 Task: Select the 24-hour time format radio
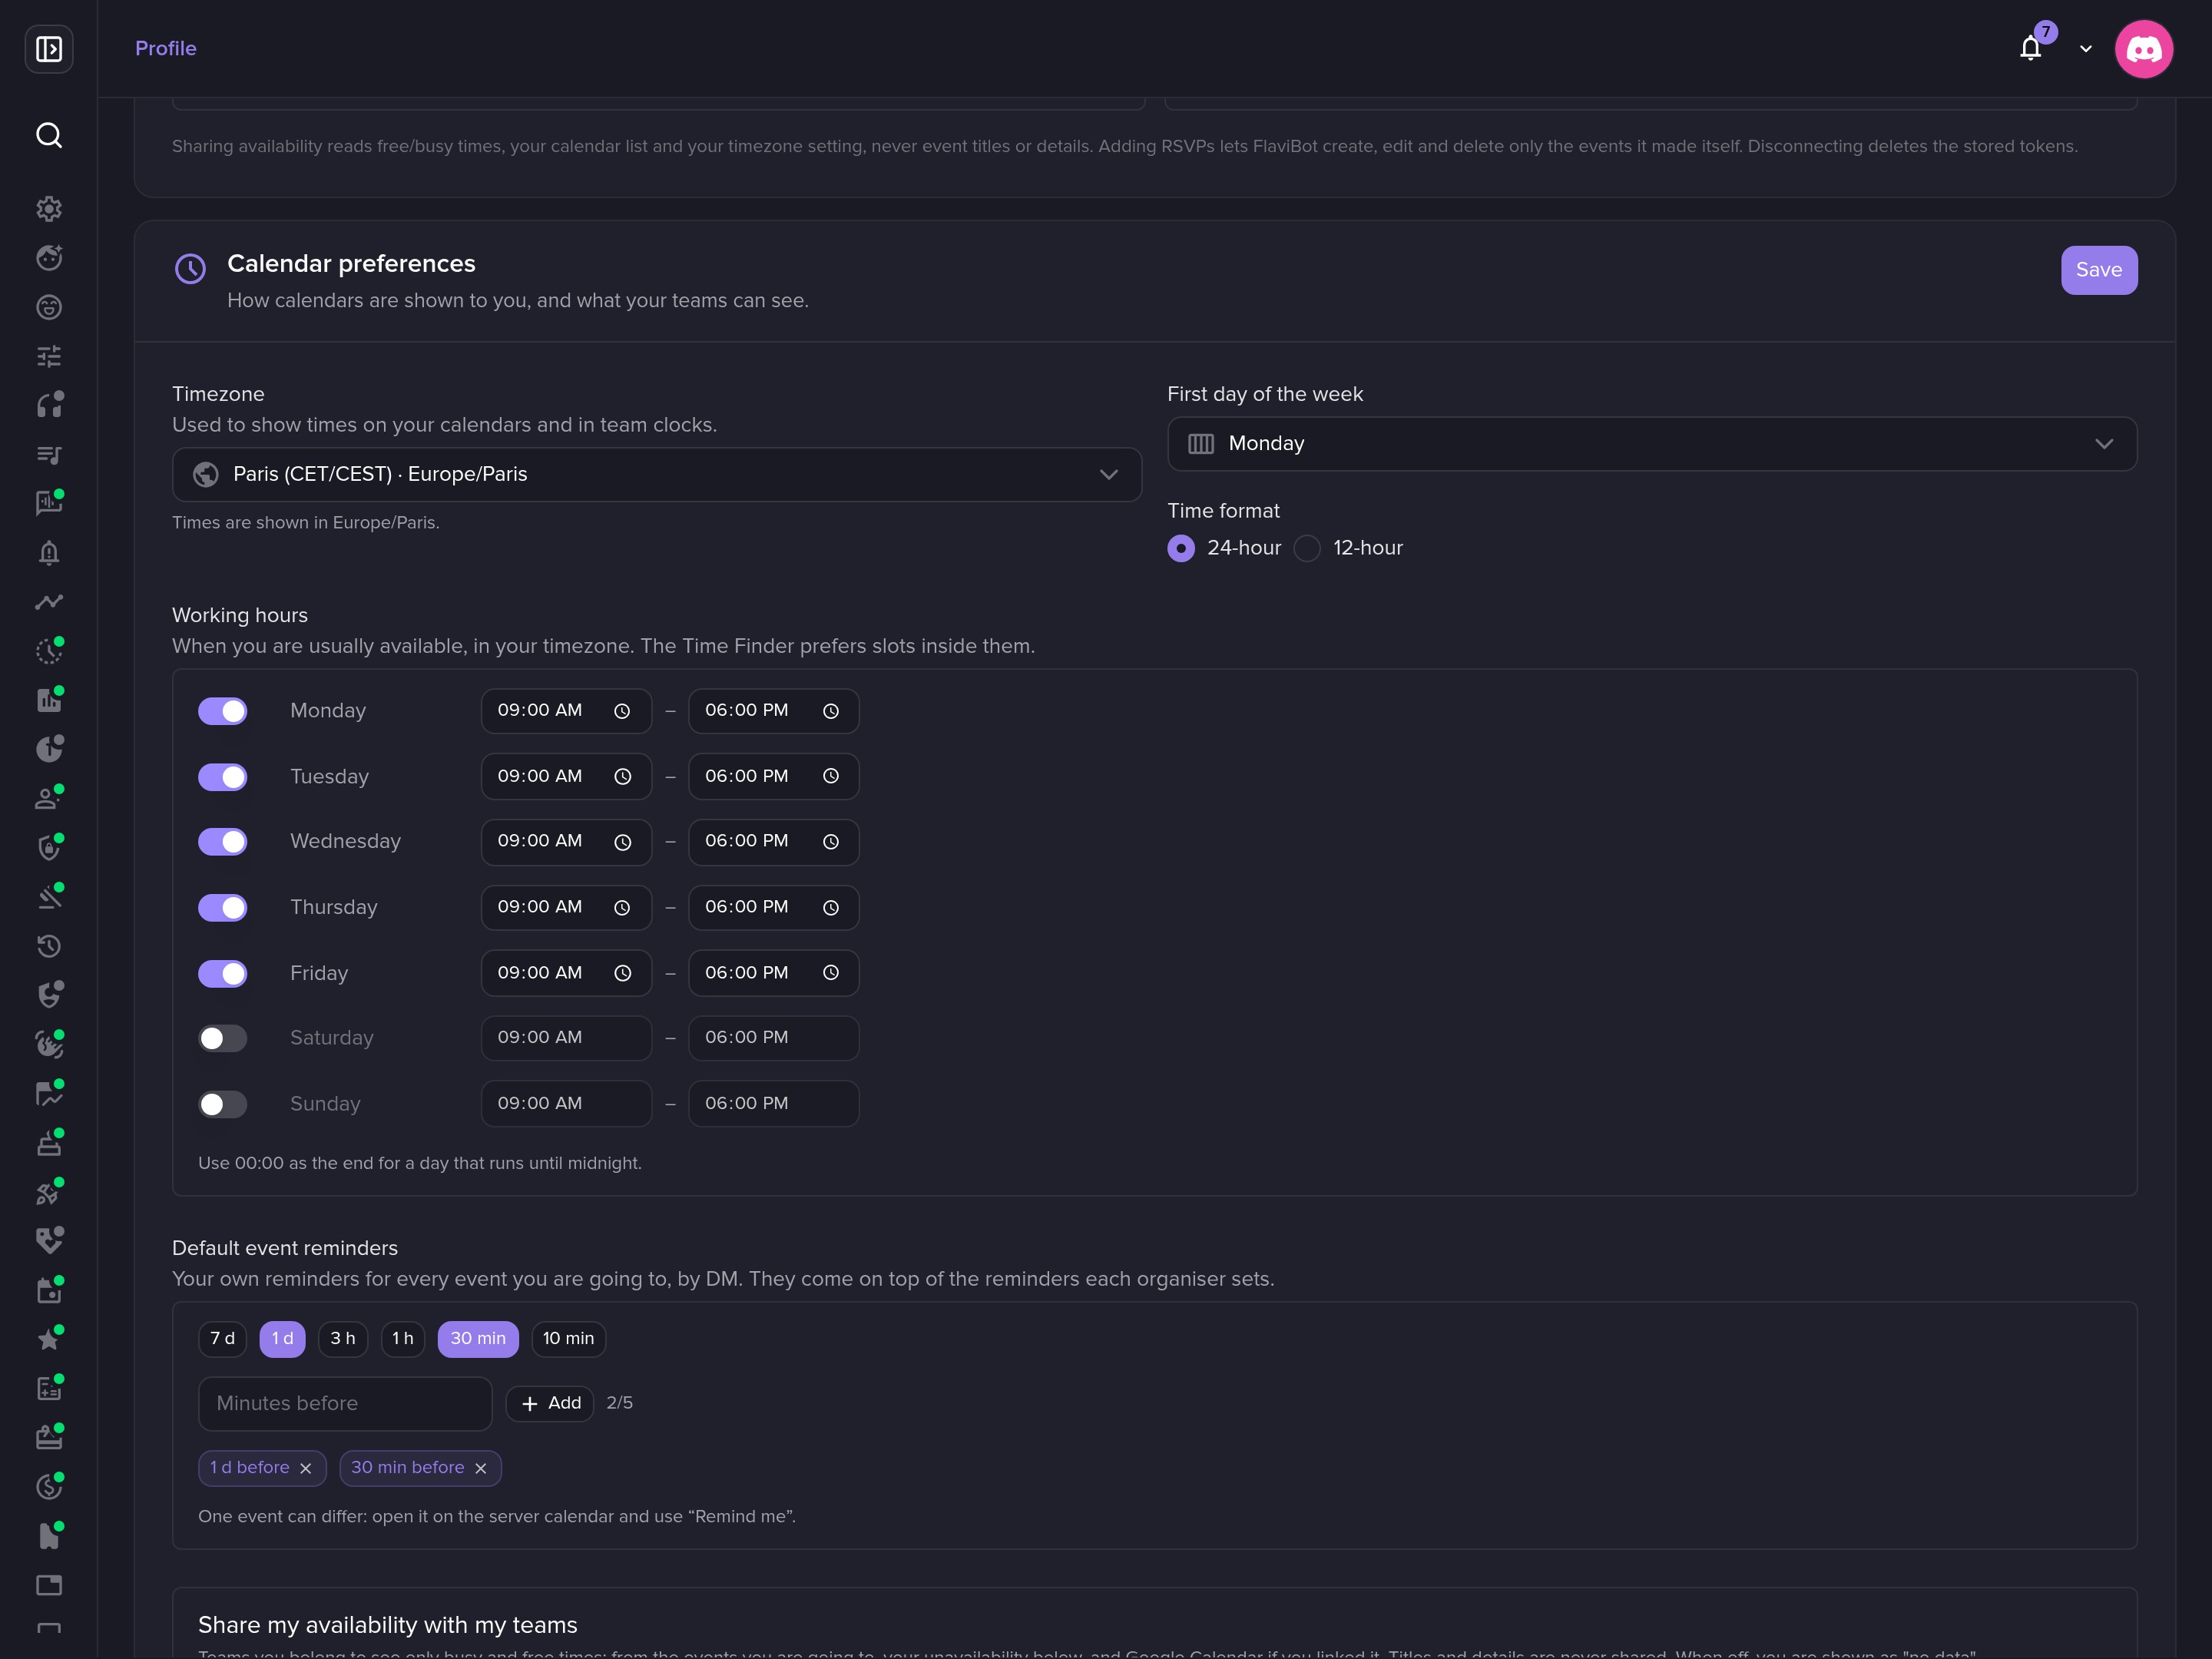tap(1181, 548)
